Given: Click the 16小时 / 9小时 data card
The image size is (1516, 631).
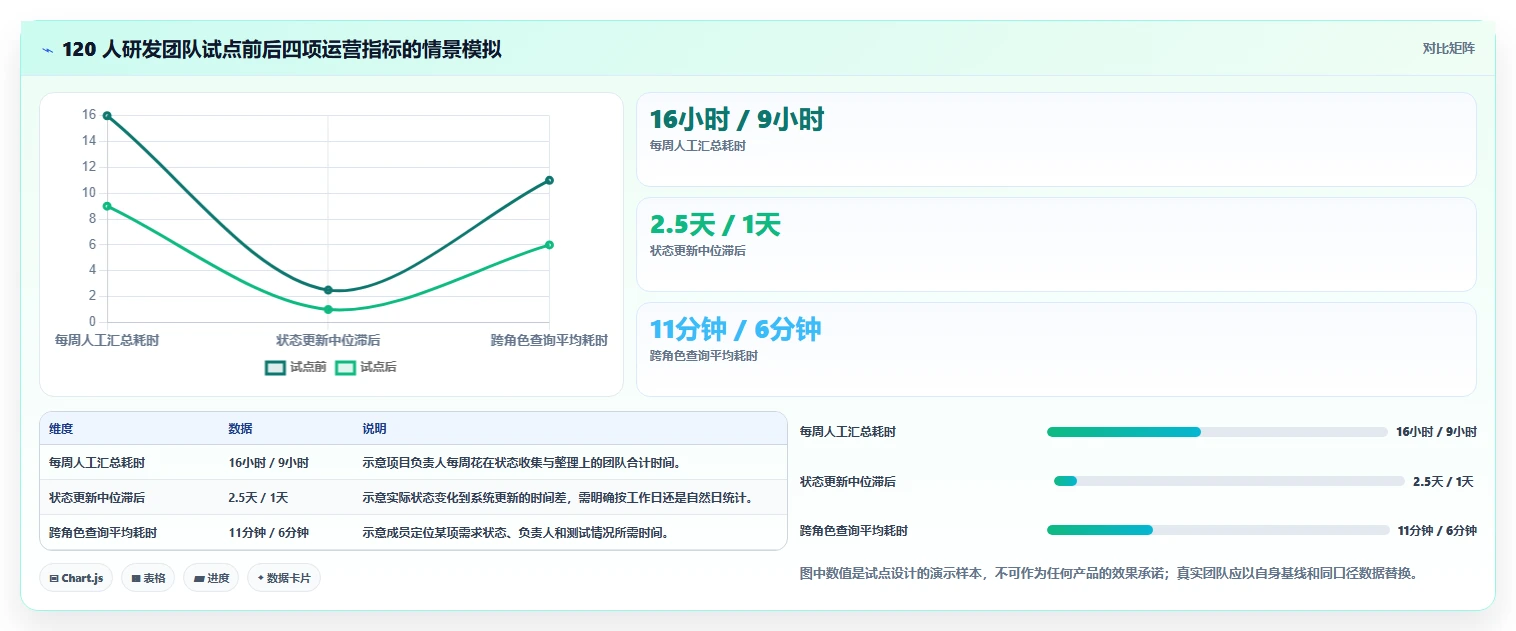Looking at the screenshot, I should pyautogui.click(x=1056, y=139).
